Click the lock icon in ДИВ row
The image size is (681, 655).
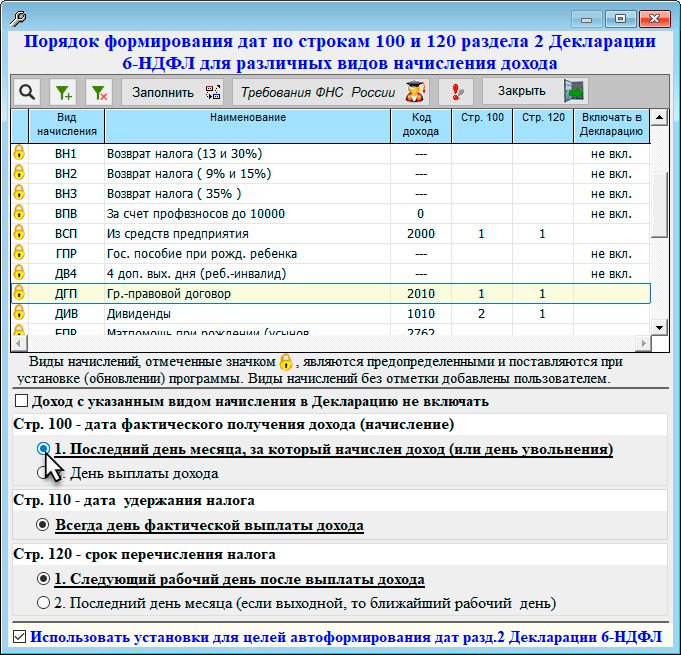(19, 313)
